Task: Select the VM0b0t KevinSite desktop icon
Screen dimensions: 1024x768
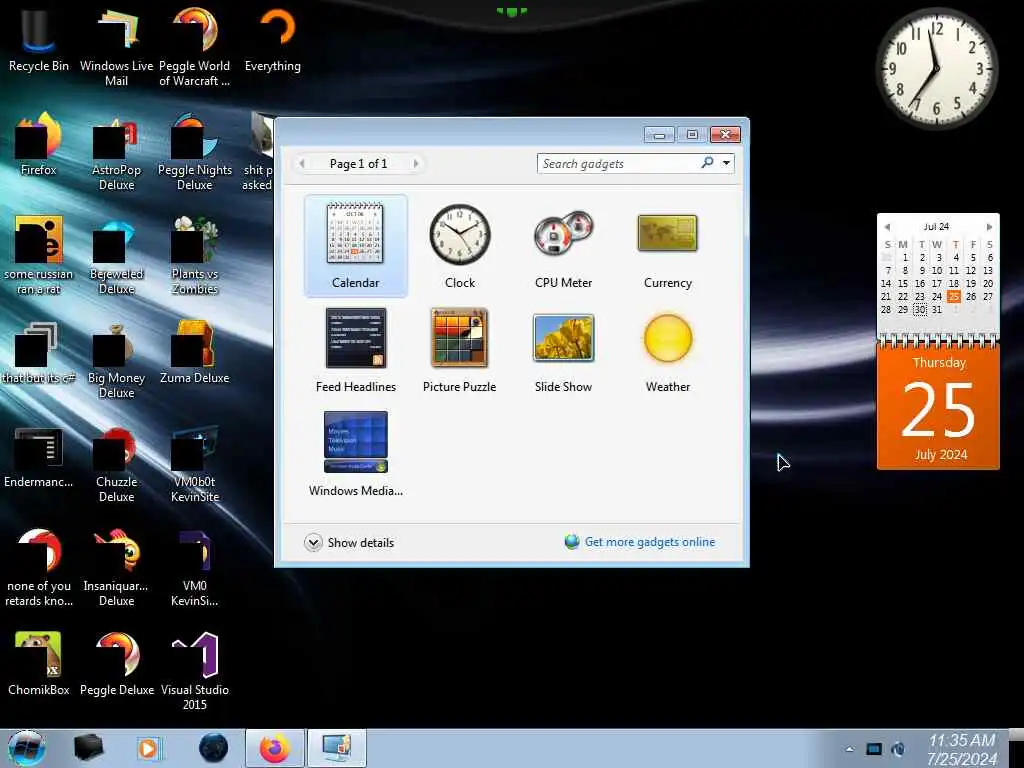Action: (x=195, y=465)
